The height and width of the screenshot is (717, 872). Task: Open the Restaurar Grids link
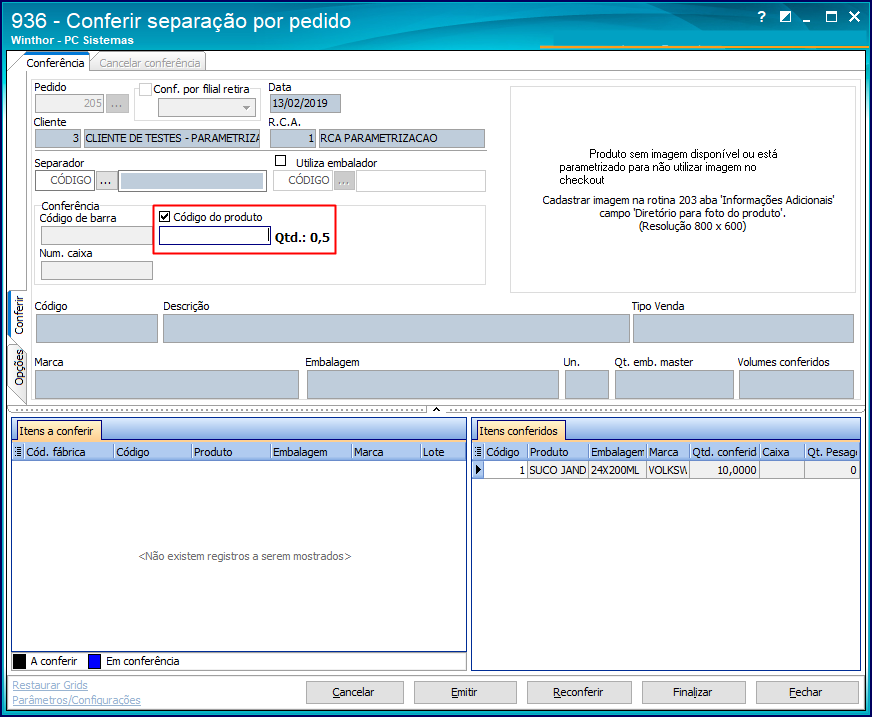[x=50, y=685]
